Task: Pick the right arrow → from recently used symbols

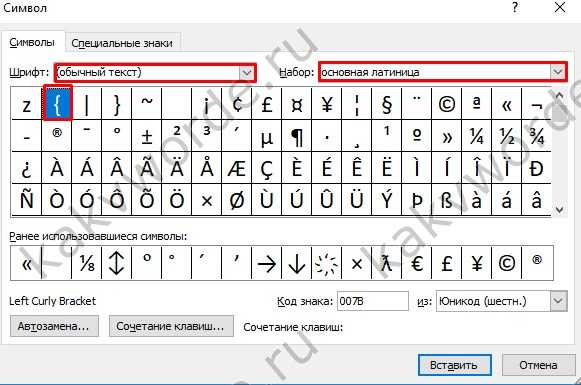Action: [x=267, y=263]
